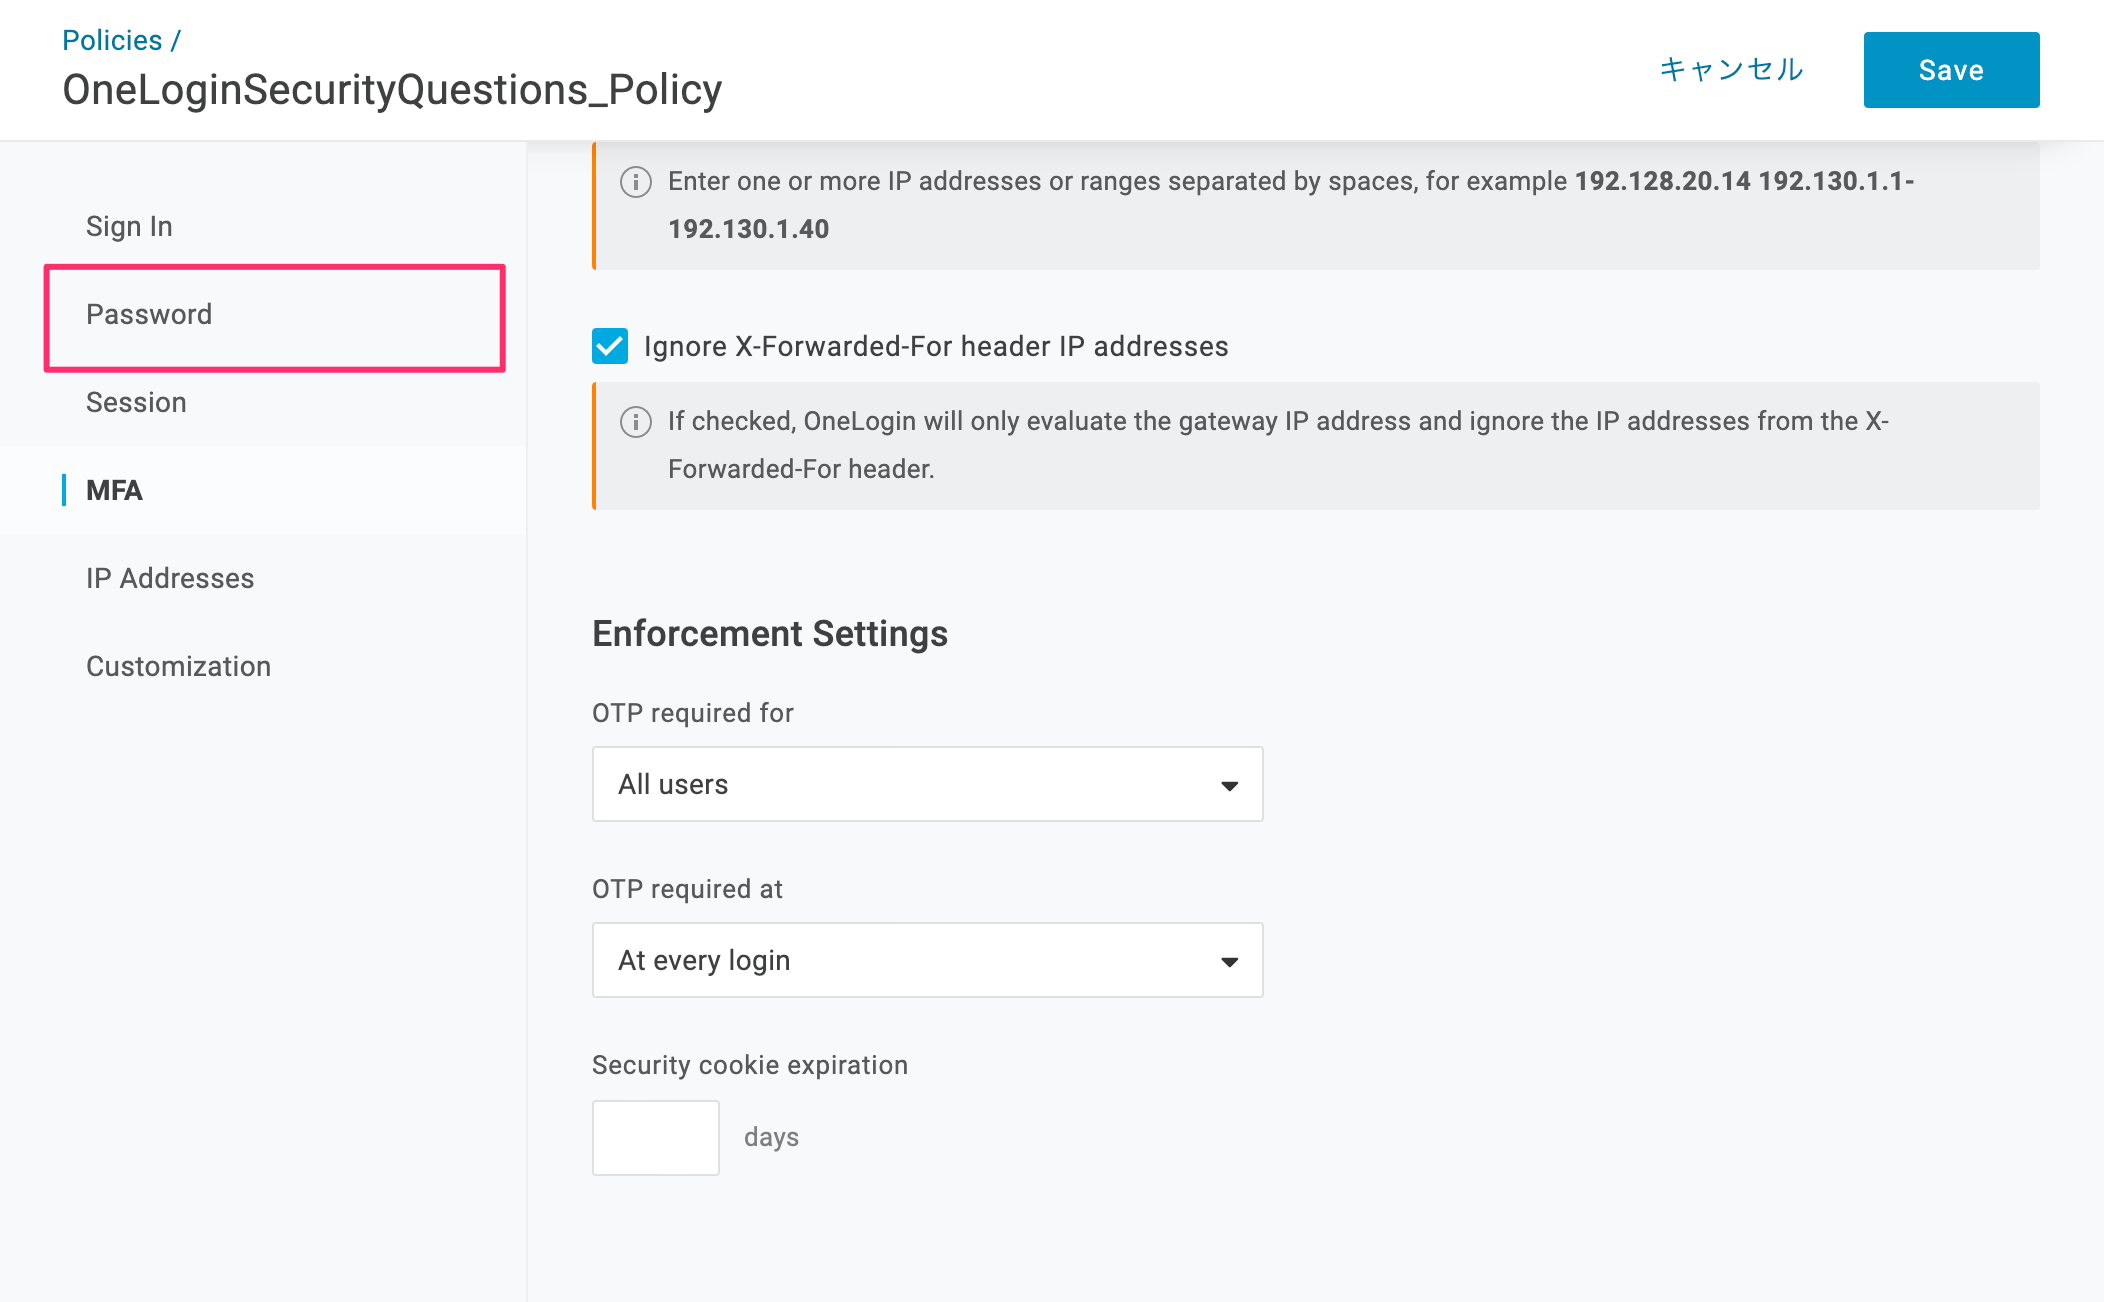2104x1302 pixels.
Task: Click the 'OTP required at' label
Action: click(687, 889)
